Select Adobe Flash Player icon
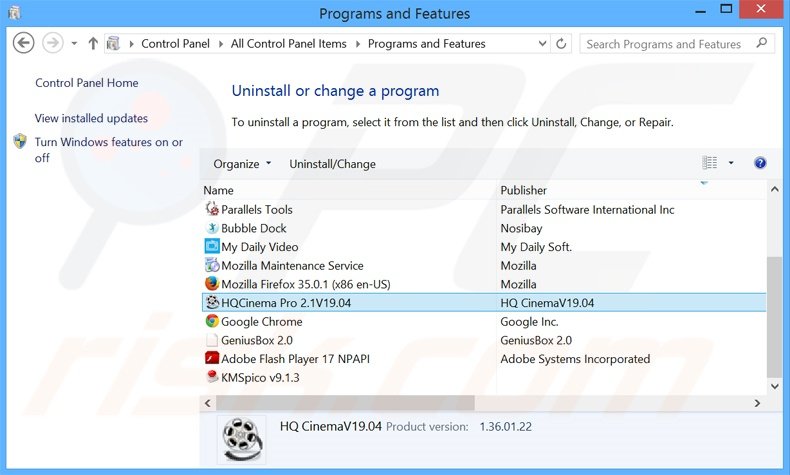Screen dimensions: 790x475 click(x=212, y=358)
